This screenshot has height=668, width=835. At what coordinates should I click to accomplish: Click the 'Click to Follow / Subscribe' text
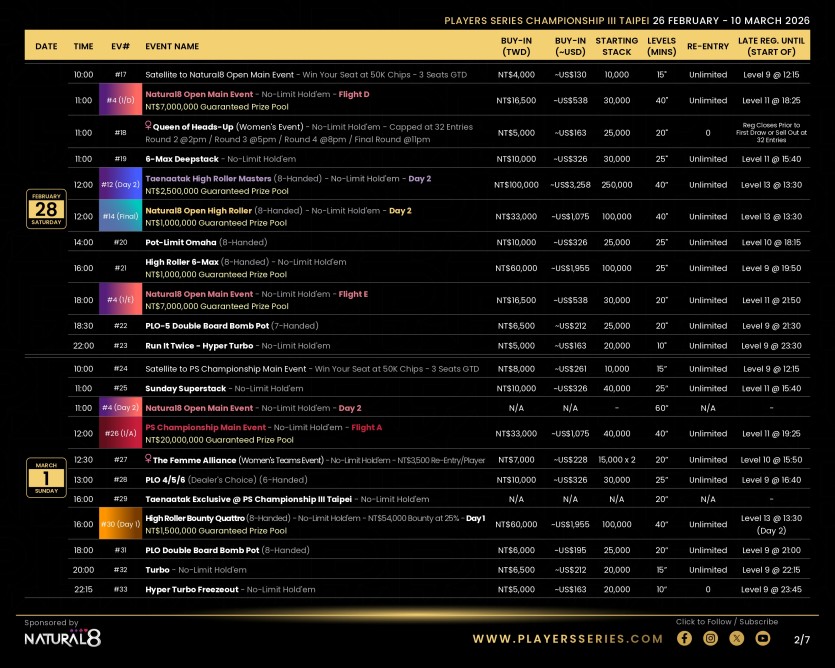point(726,622)
